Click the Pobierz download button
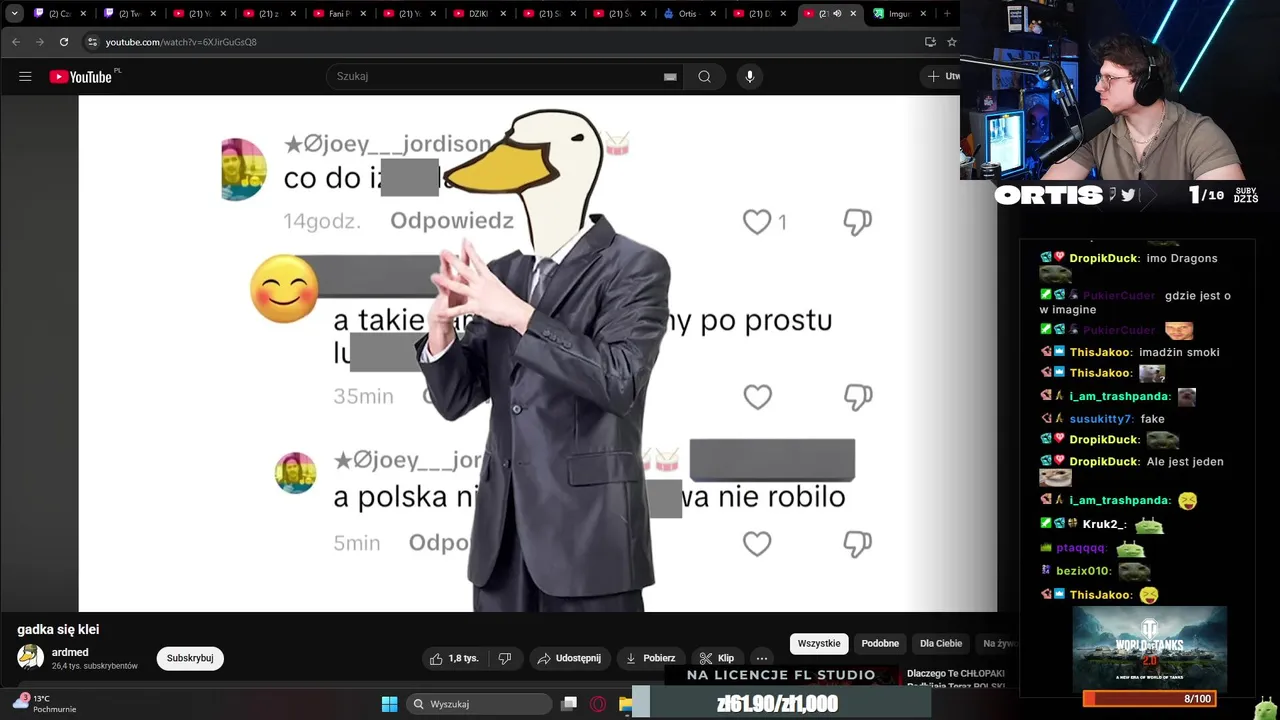1280x720 pixels. point(650,658)
